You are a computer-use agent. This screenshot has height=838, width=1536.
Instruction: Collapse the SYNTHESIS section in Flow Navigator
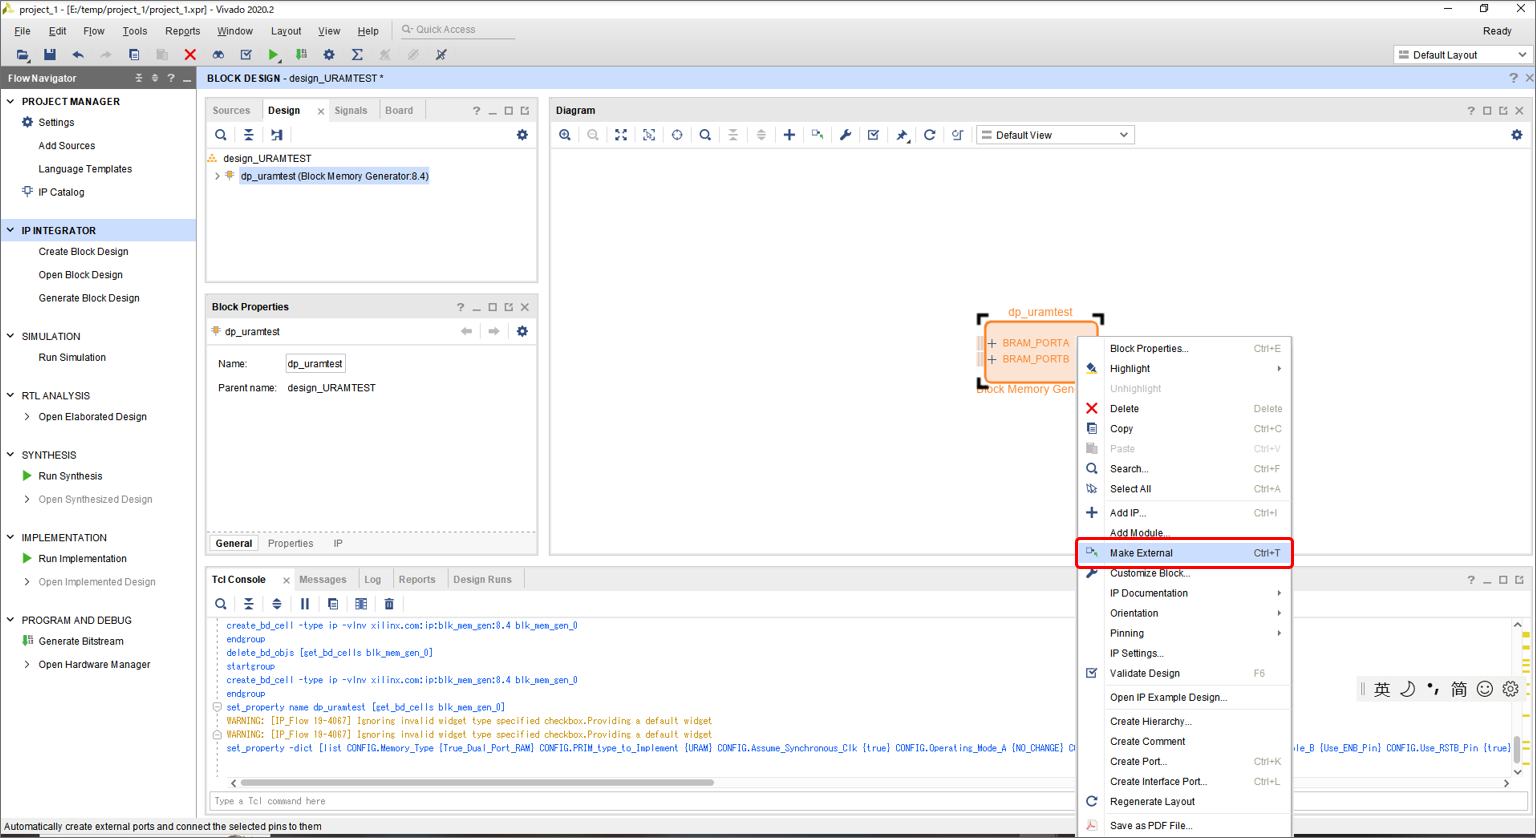pos(11,455)
